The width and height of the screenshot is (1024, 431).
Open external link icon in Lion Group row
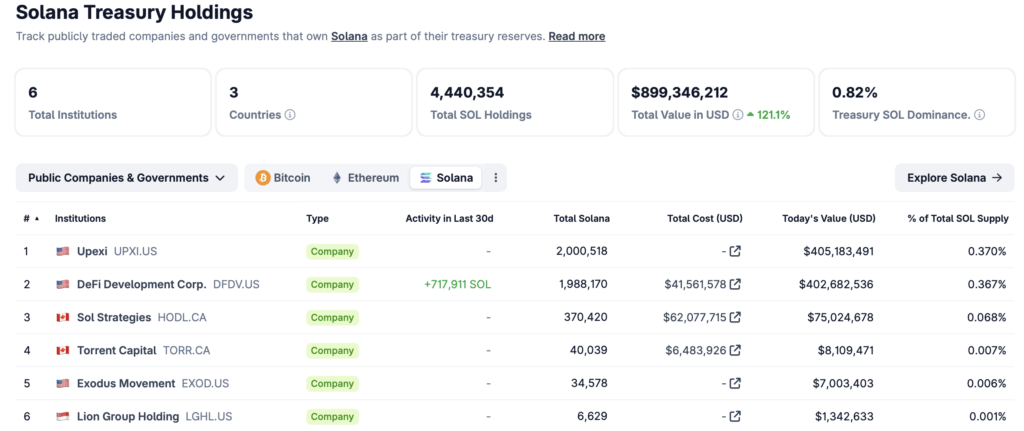[735, 416]
